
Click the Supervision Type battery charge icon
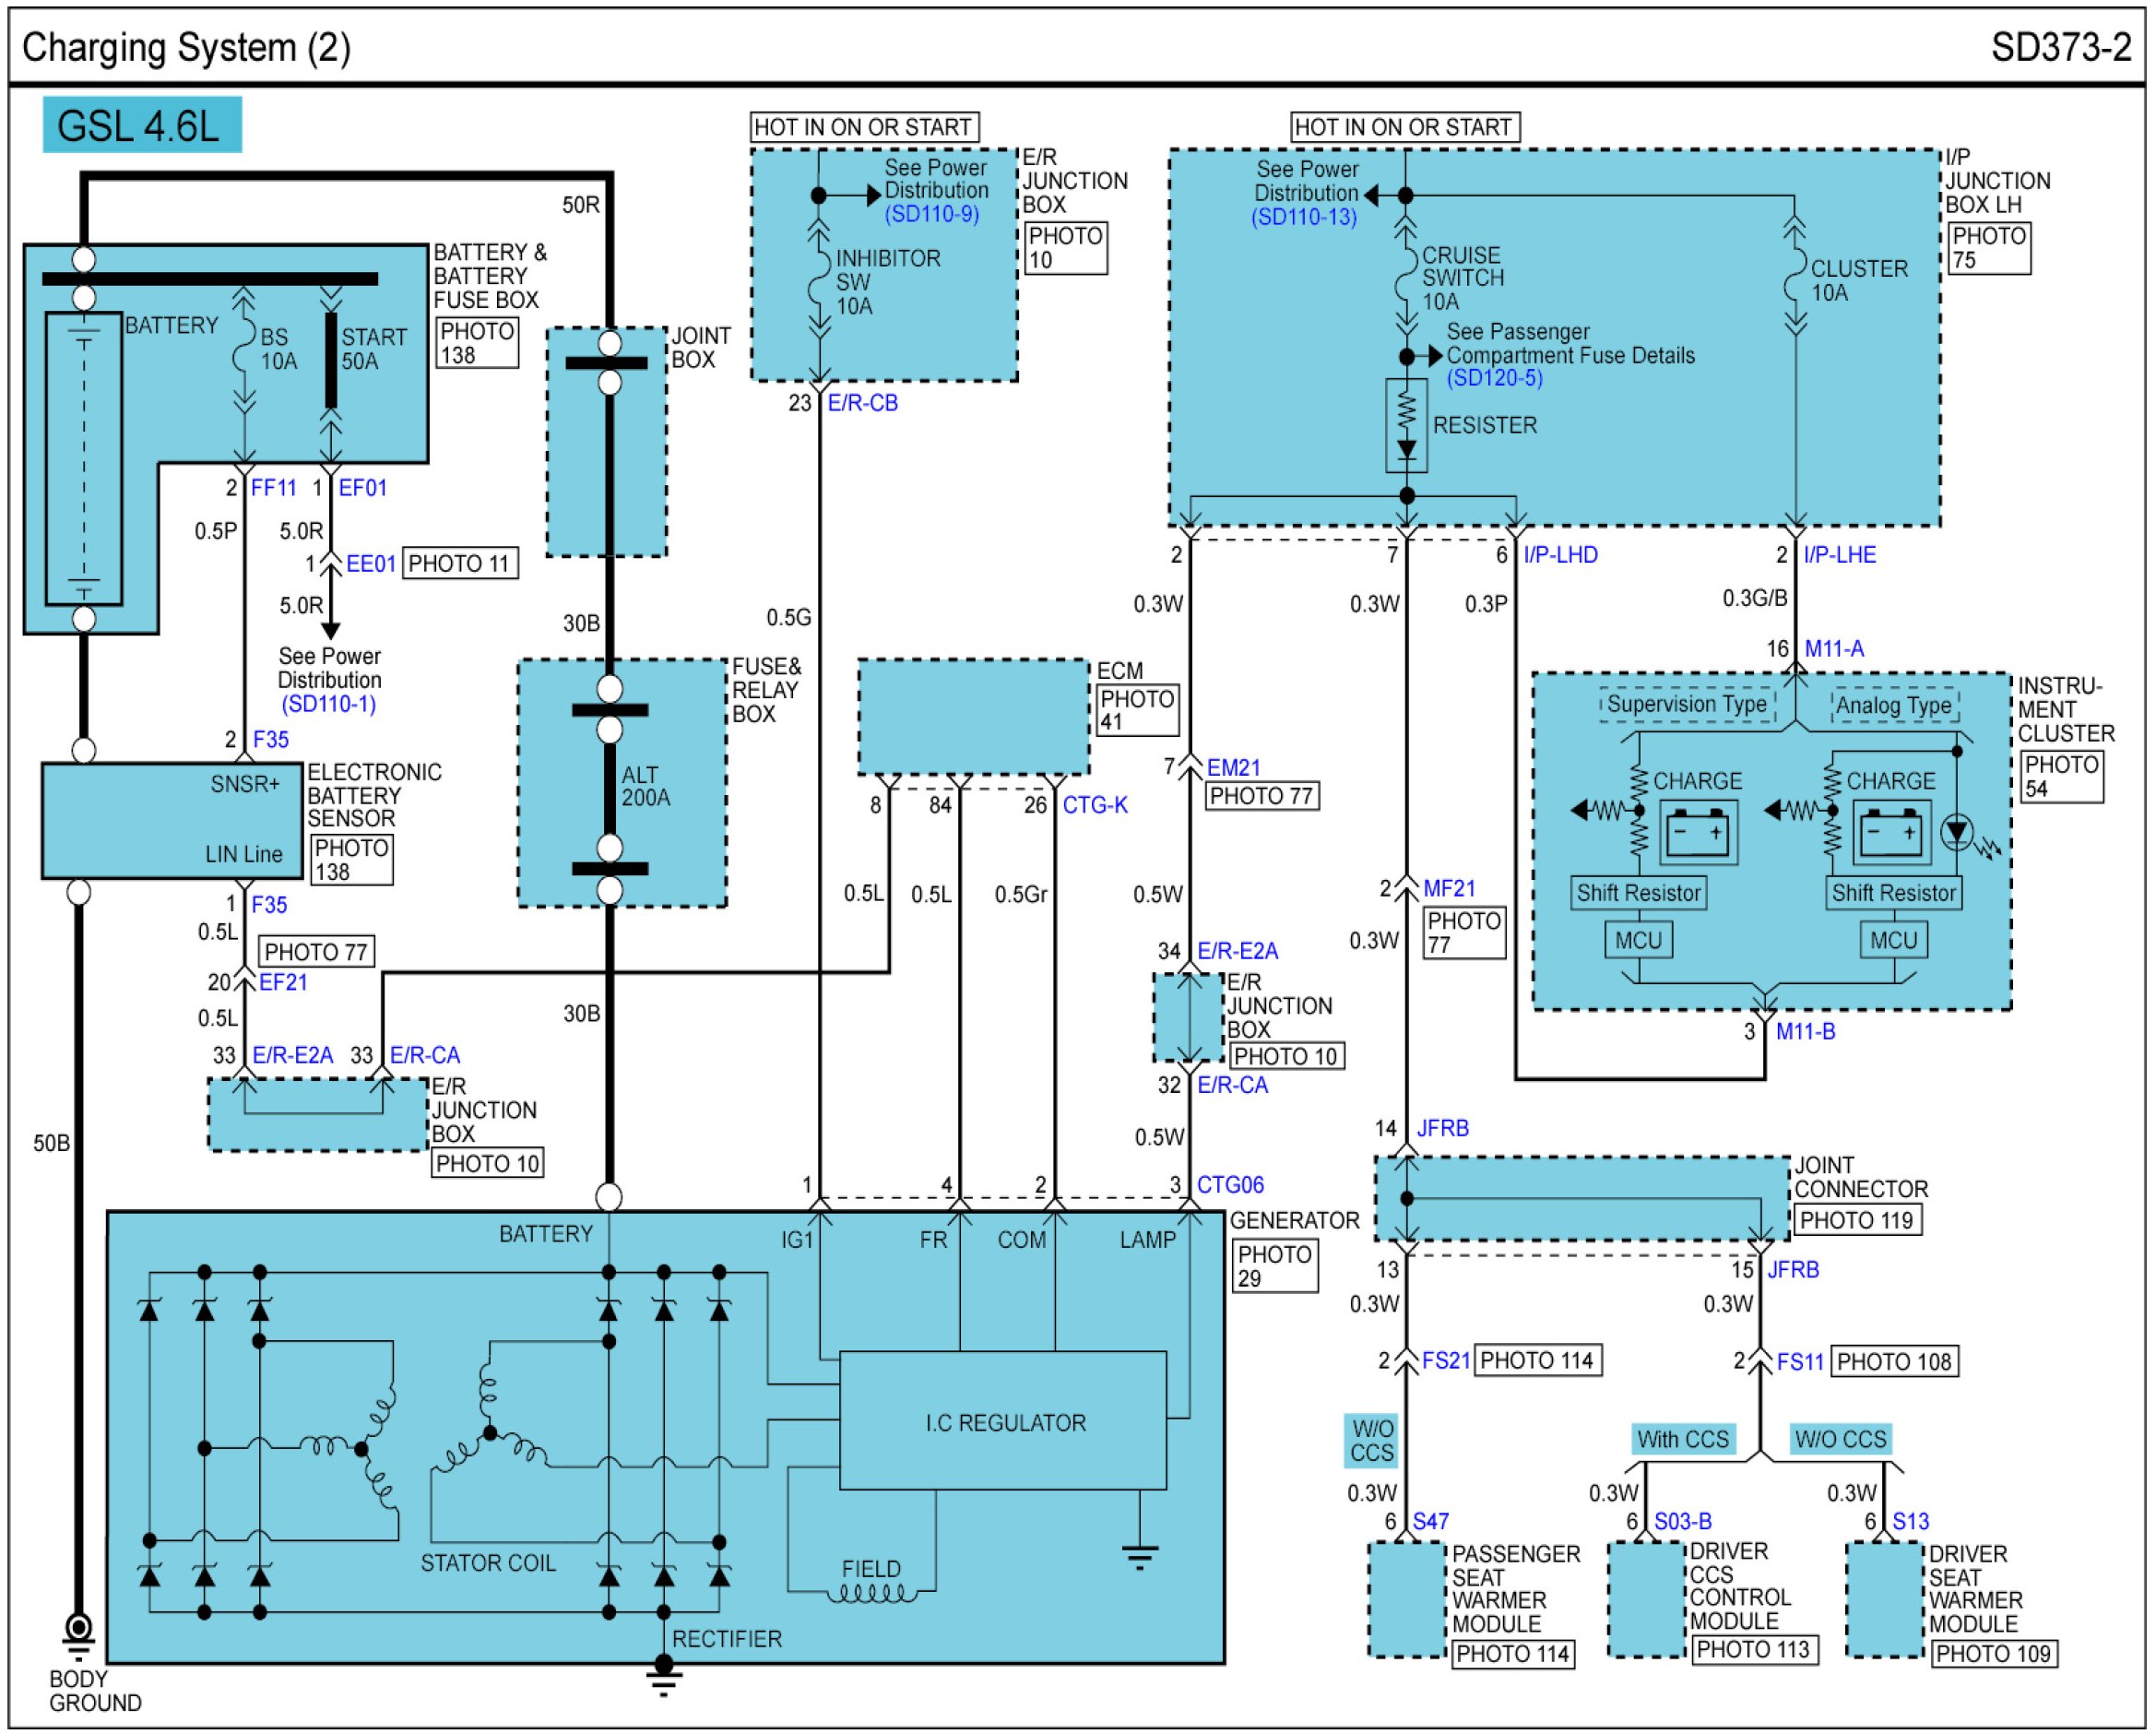[1699, 833]
